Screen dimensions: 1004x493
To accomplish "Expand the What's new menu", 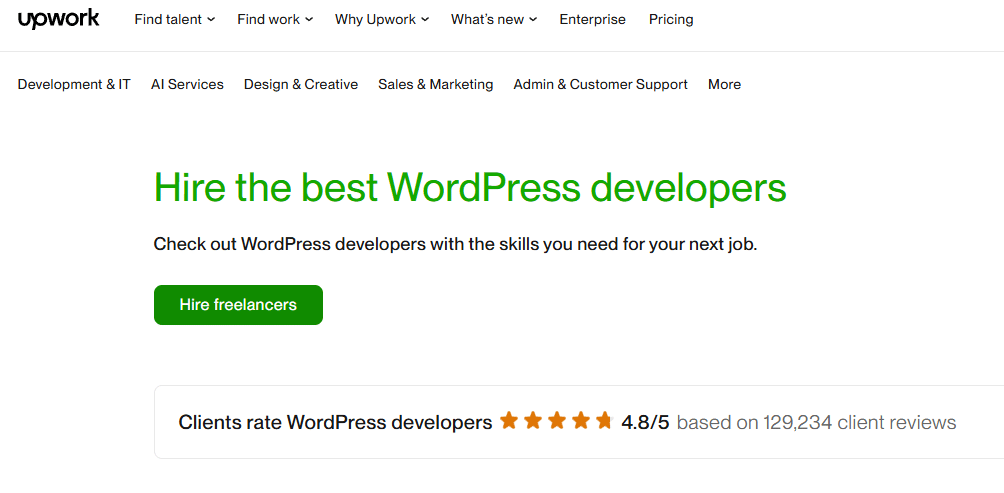I will (494, 20).
